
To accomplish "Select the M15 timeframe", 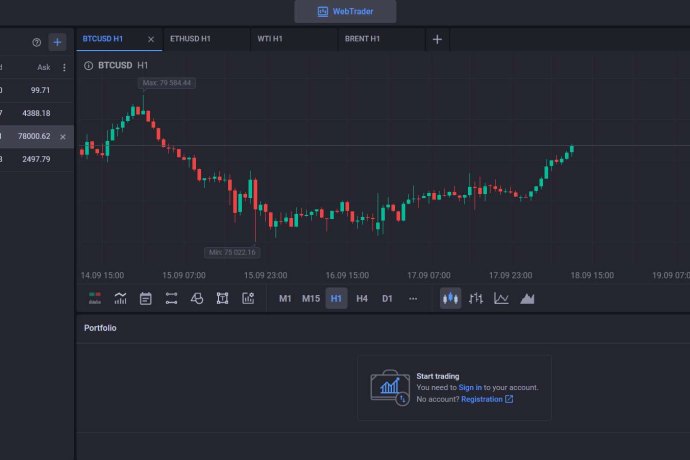I will pyautogui.click(x=311, y=298).
